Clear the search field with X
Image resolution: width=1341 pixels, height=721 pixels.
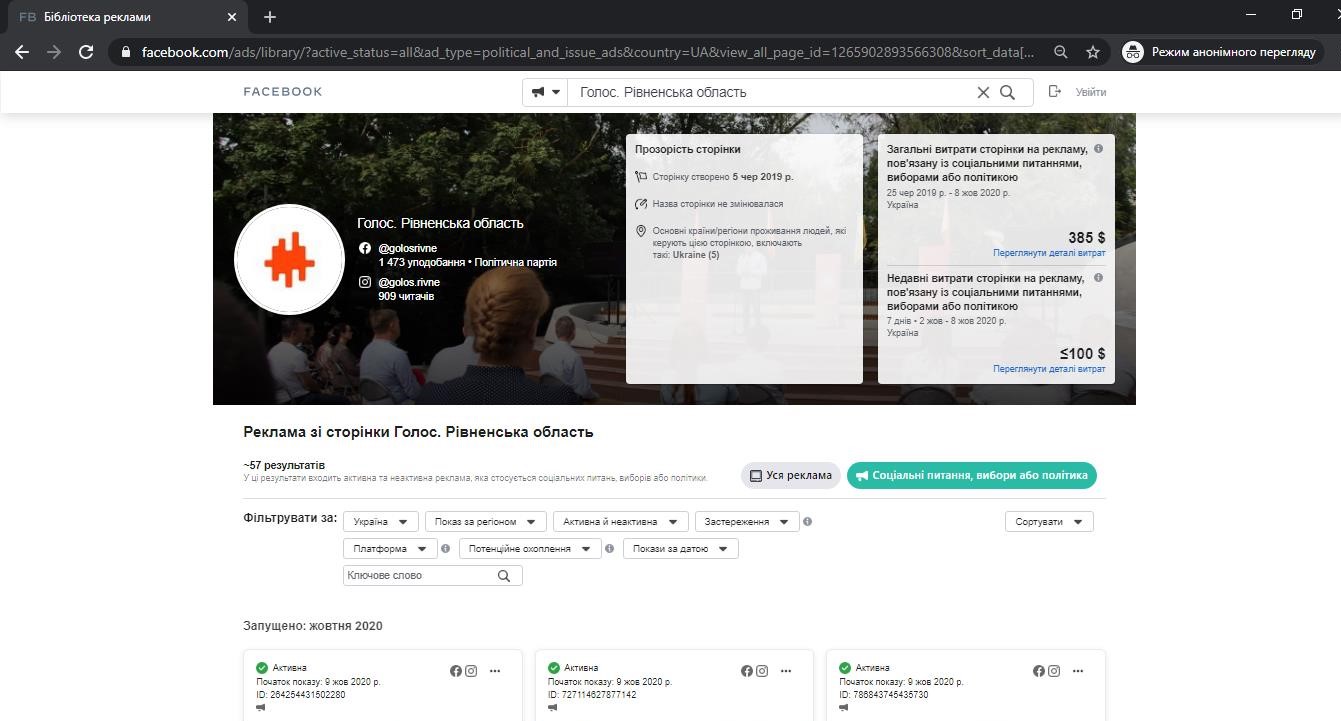(x=983, y=92)
